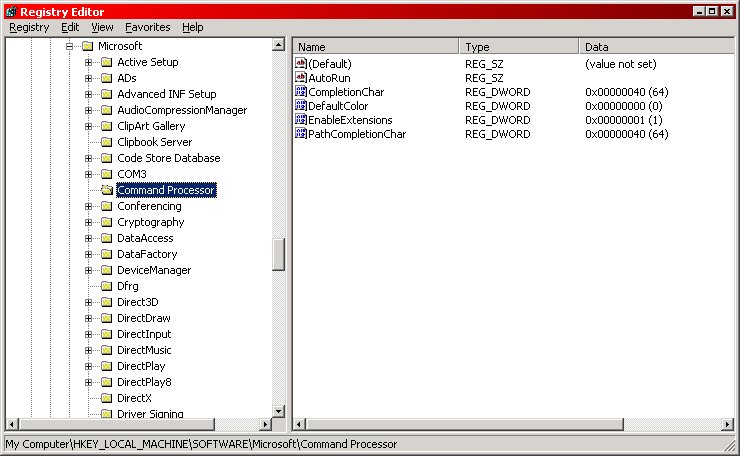Open the Help menu
740x456 pixels.
pos(193,27)
